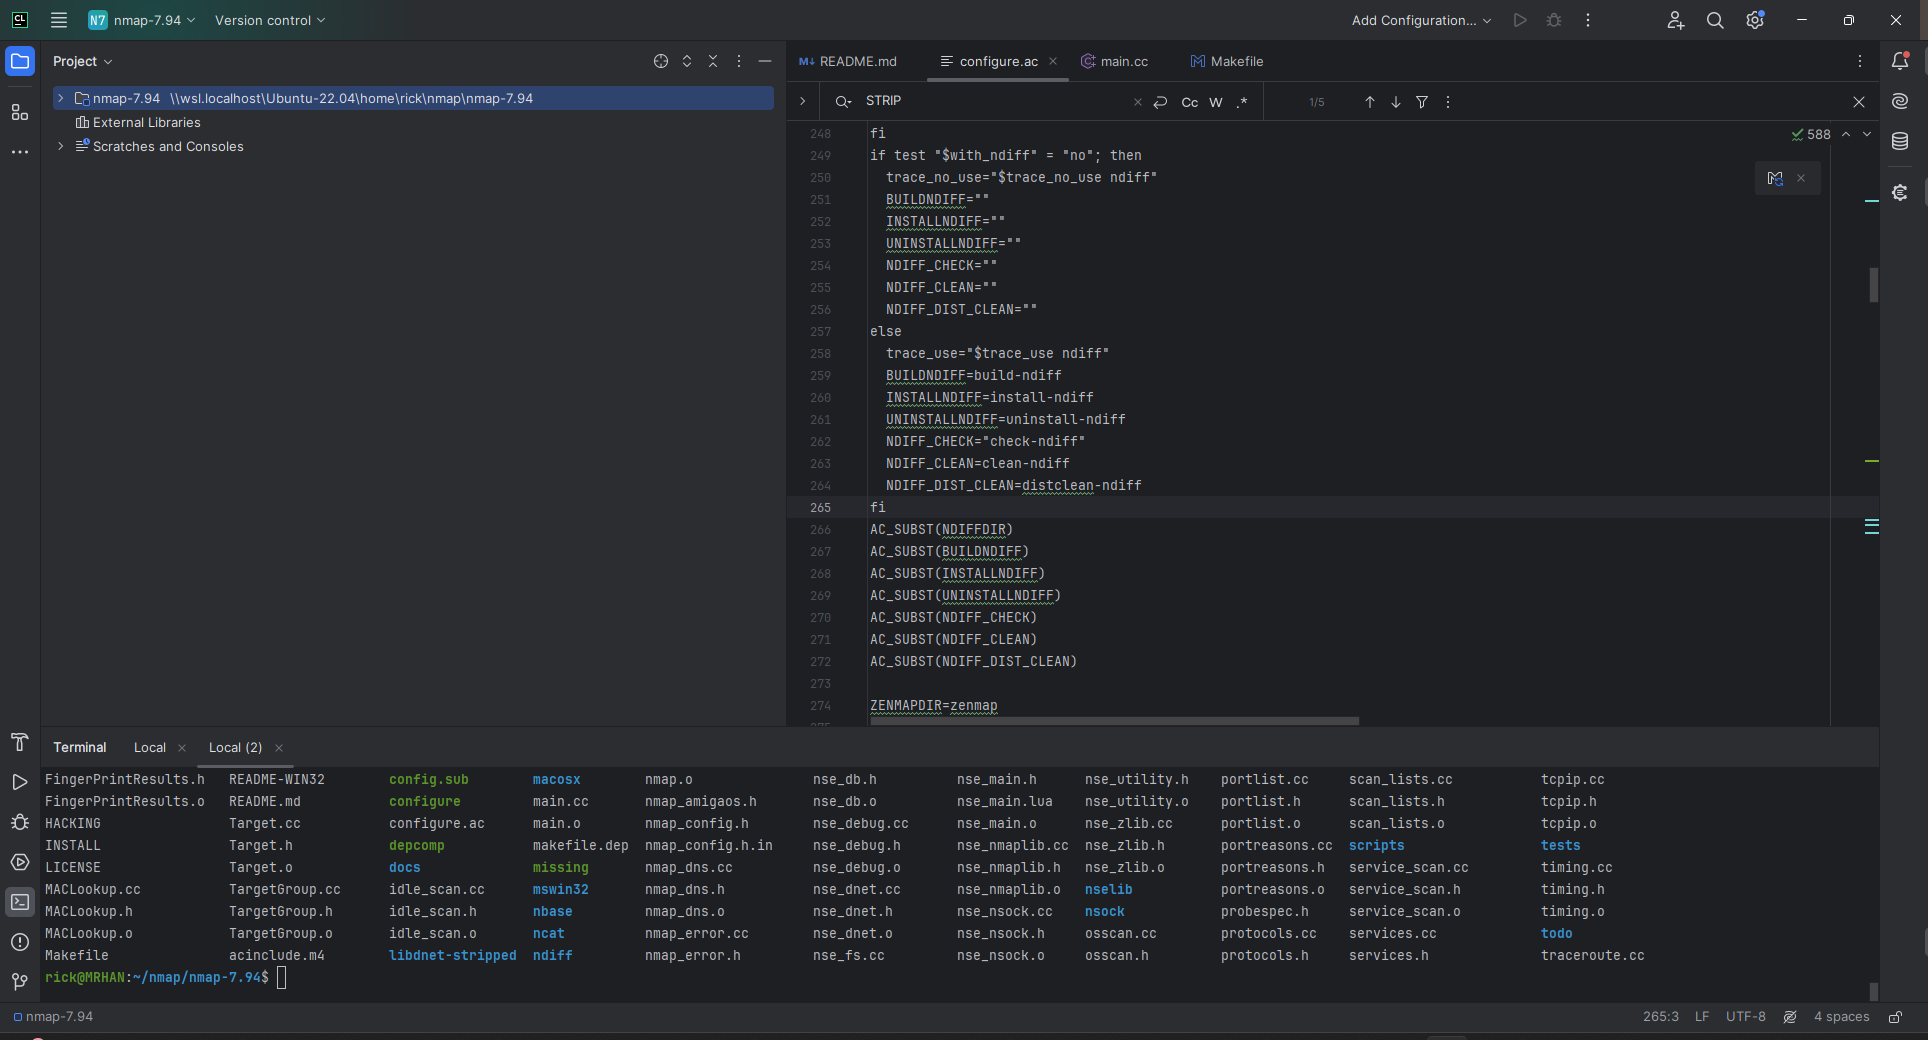Open the Add Configuration dropdown
Viewport: 1928px width, 1040px height.
click(x=1421, y=20)
